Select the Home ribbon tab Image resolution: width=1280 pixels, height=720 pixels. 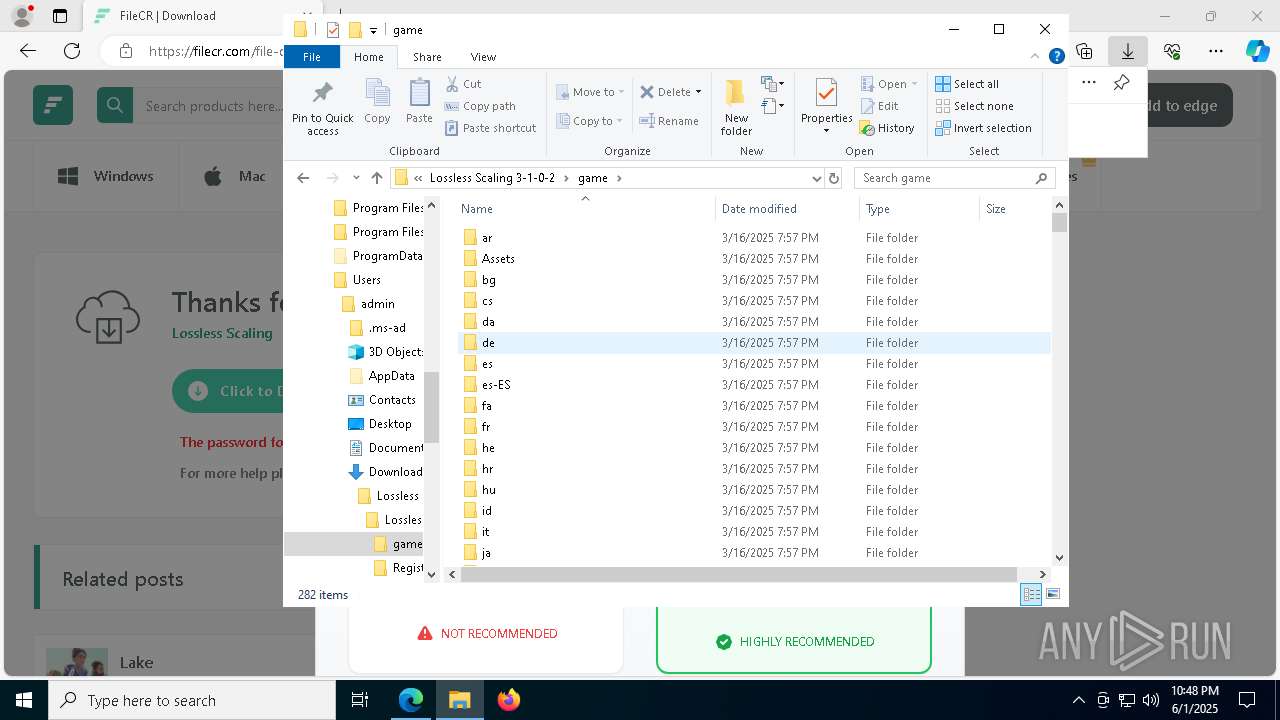pyautogui.click(x=368, y=57)
